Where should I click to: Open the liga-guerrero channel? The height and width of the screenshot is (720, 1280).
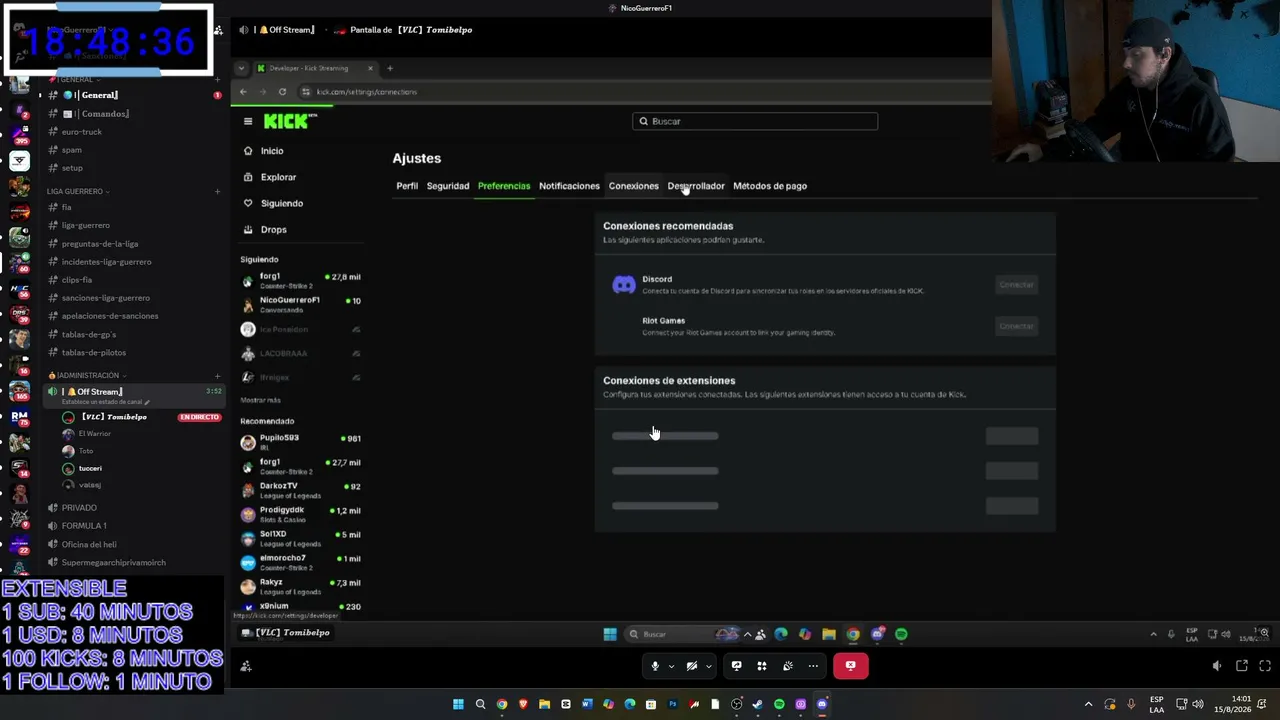[x=86, y=225]
